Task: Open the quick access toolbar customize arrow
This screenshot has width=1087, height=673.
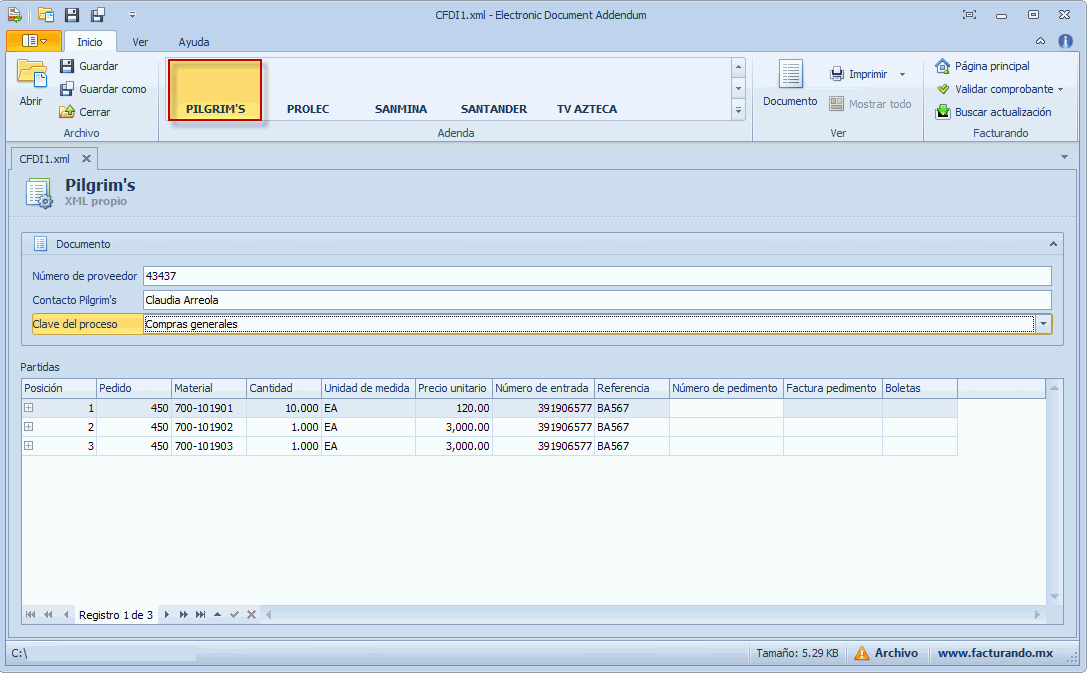Action: tap(132, 15)
